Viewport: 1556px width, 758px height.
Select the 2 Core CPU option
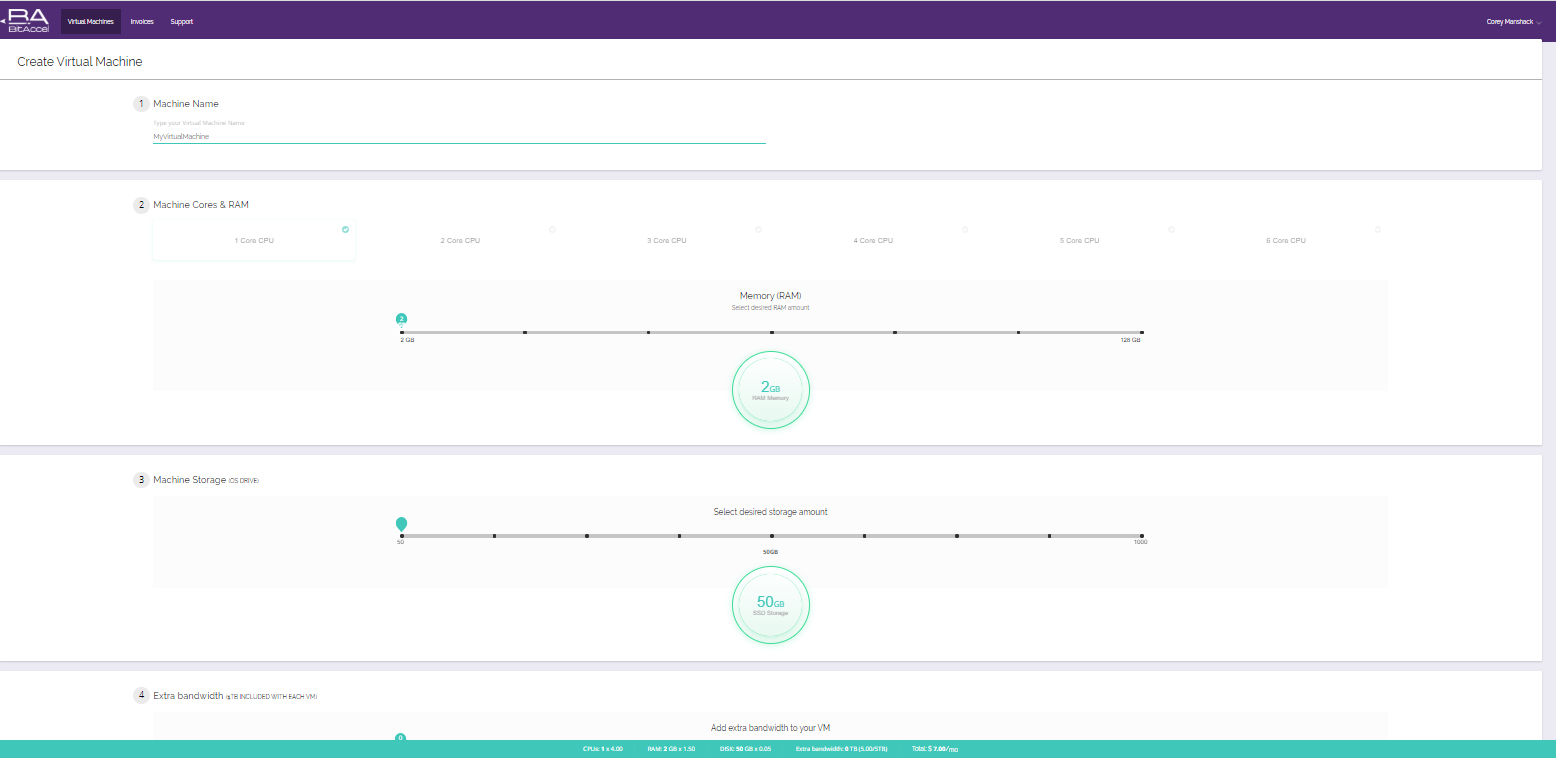point(460,241)
